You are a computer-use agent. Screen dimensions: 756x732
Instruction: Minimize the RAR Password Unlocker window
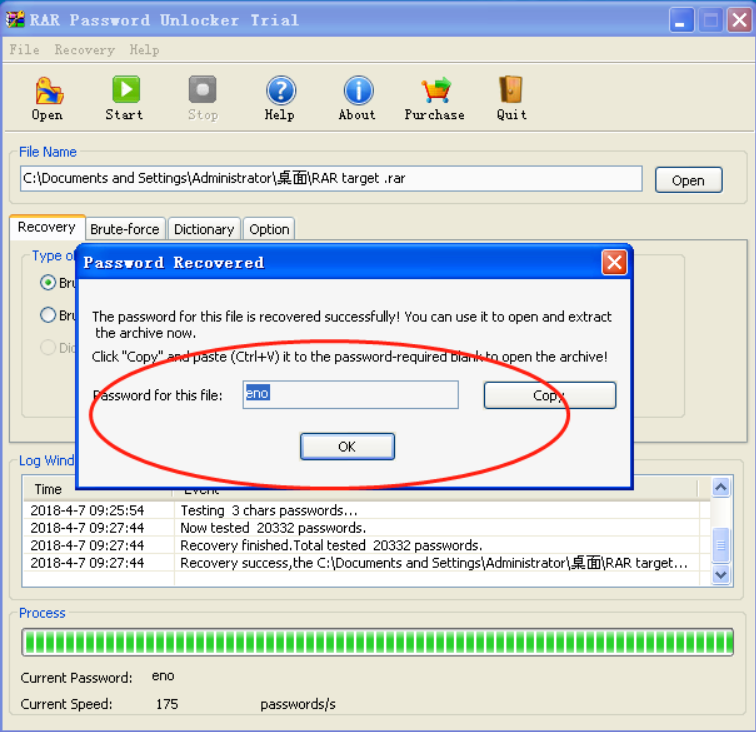pos(681,20)
